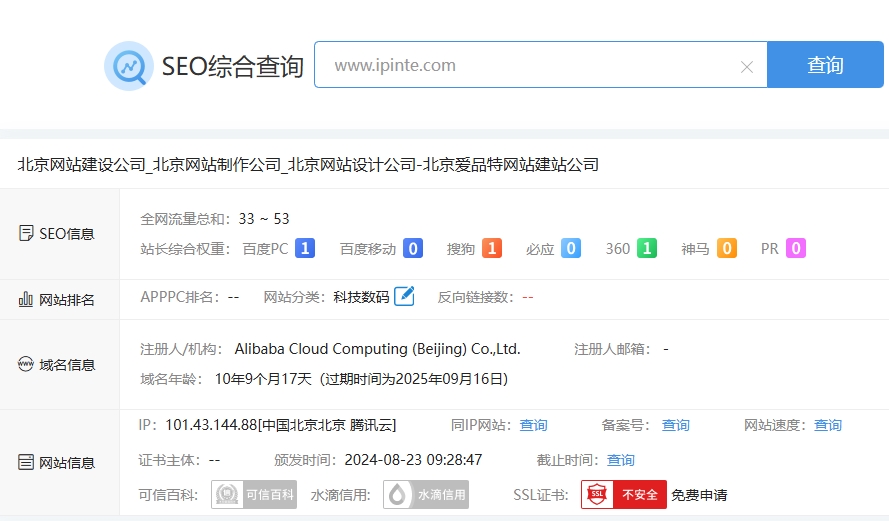Viewport: 889px width, 521px height.
Task: Click the 可信百科 badge
Action: (254, 494)
